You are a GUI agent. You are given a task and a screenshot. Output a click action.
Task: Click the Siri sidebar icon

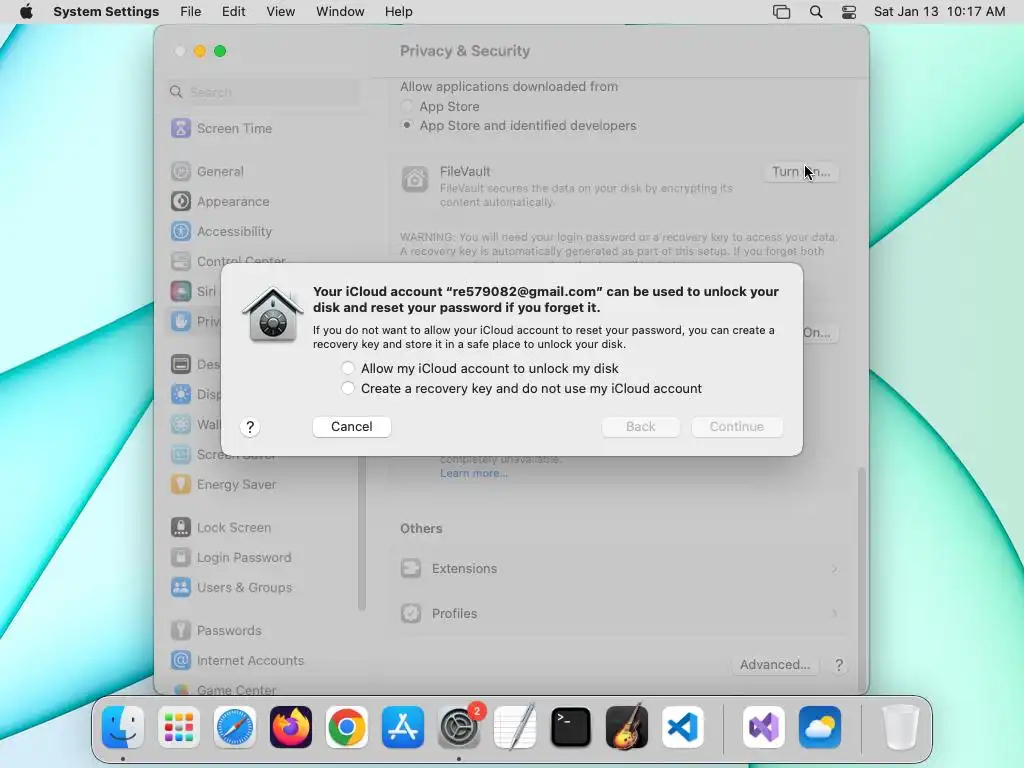pos(181,291)
